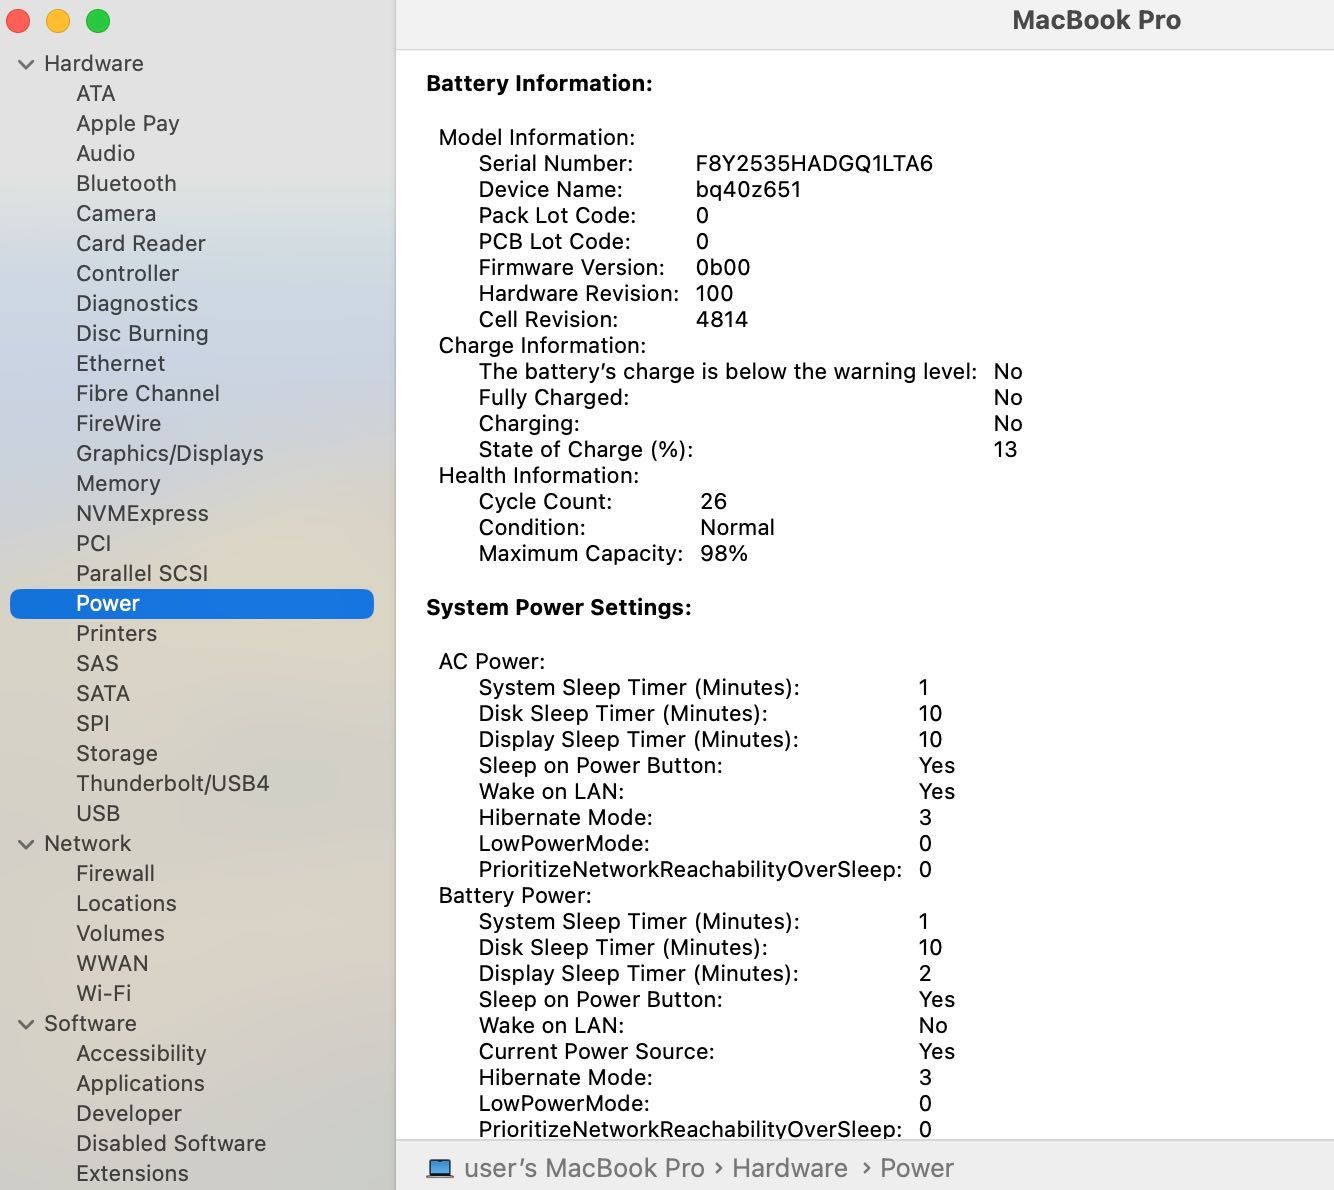Click the laptop icon in path bar
This screenshot has height=1190, width=1334.
(x=440, y=1168)
